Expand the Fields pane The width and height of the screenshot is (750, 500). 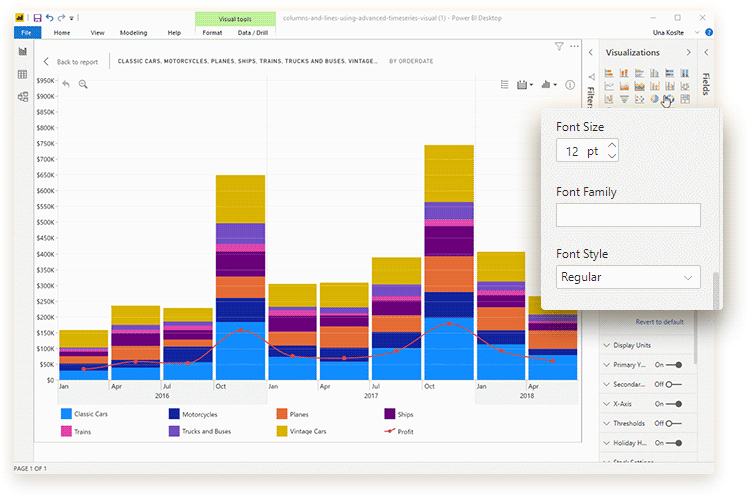point(706,52)
